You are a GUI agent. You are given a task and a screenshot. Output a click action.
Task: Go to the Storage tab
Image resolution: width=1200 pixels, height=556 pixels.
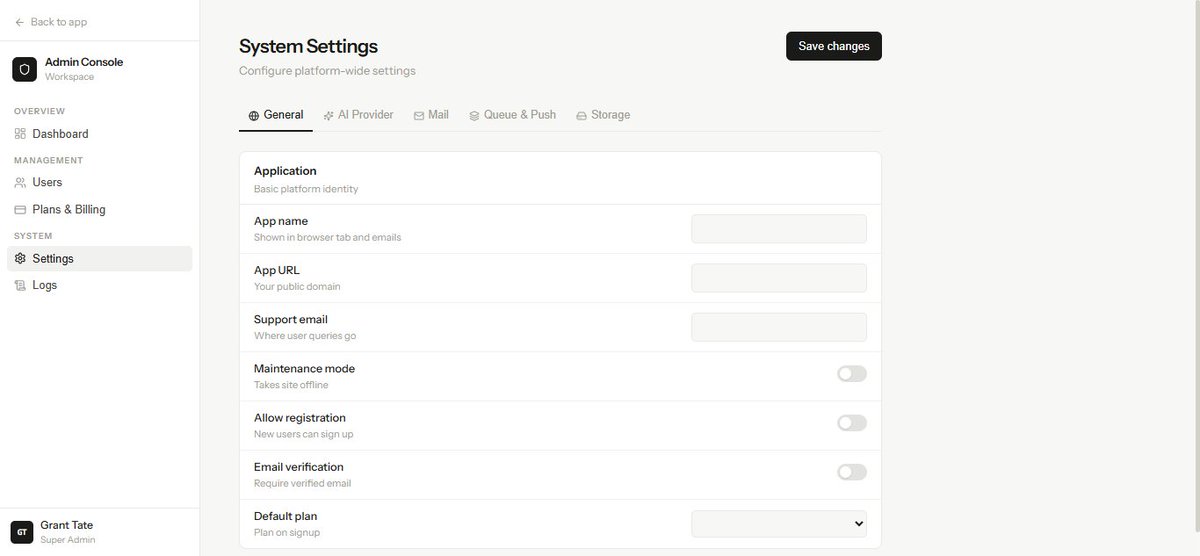[603, 115]
